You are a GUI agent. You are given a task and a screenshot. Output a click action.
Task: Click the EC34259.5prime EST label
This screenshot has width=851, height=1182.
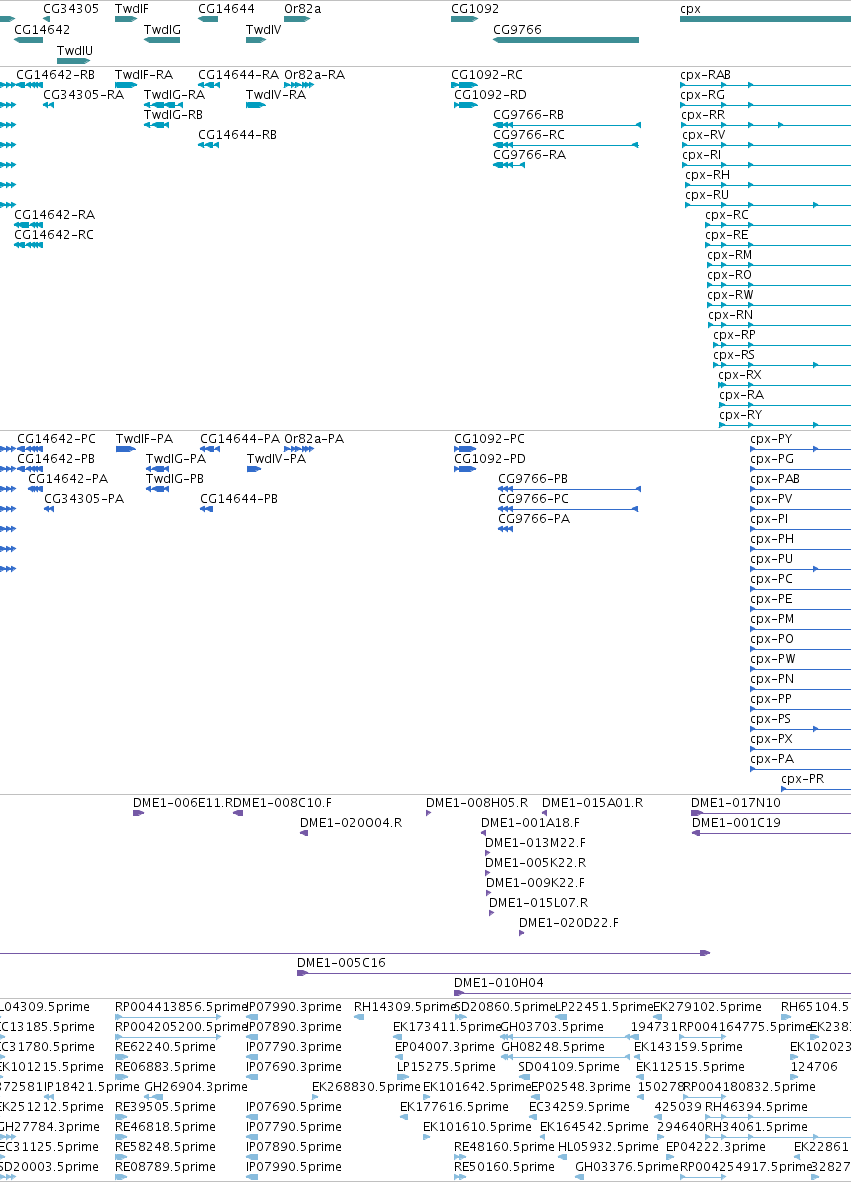point(580,1107)
